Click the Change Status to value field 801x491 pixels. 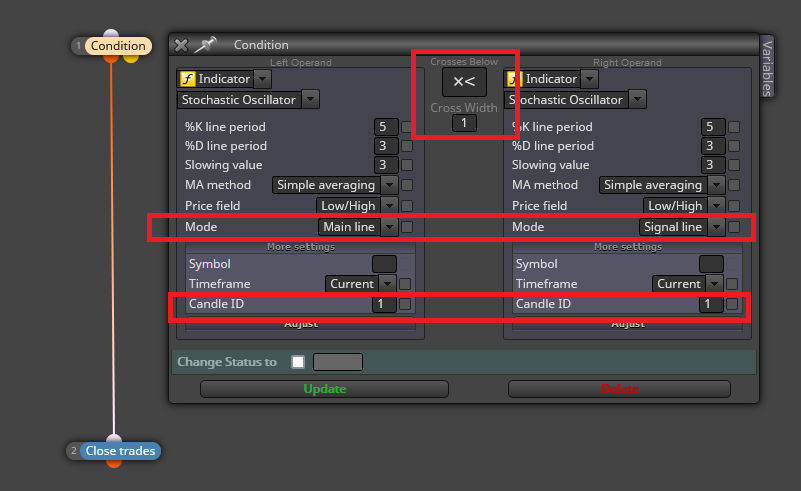coord(338,362)
